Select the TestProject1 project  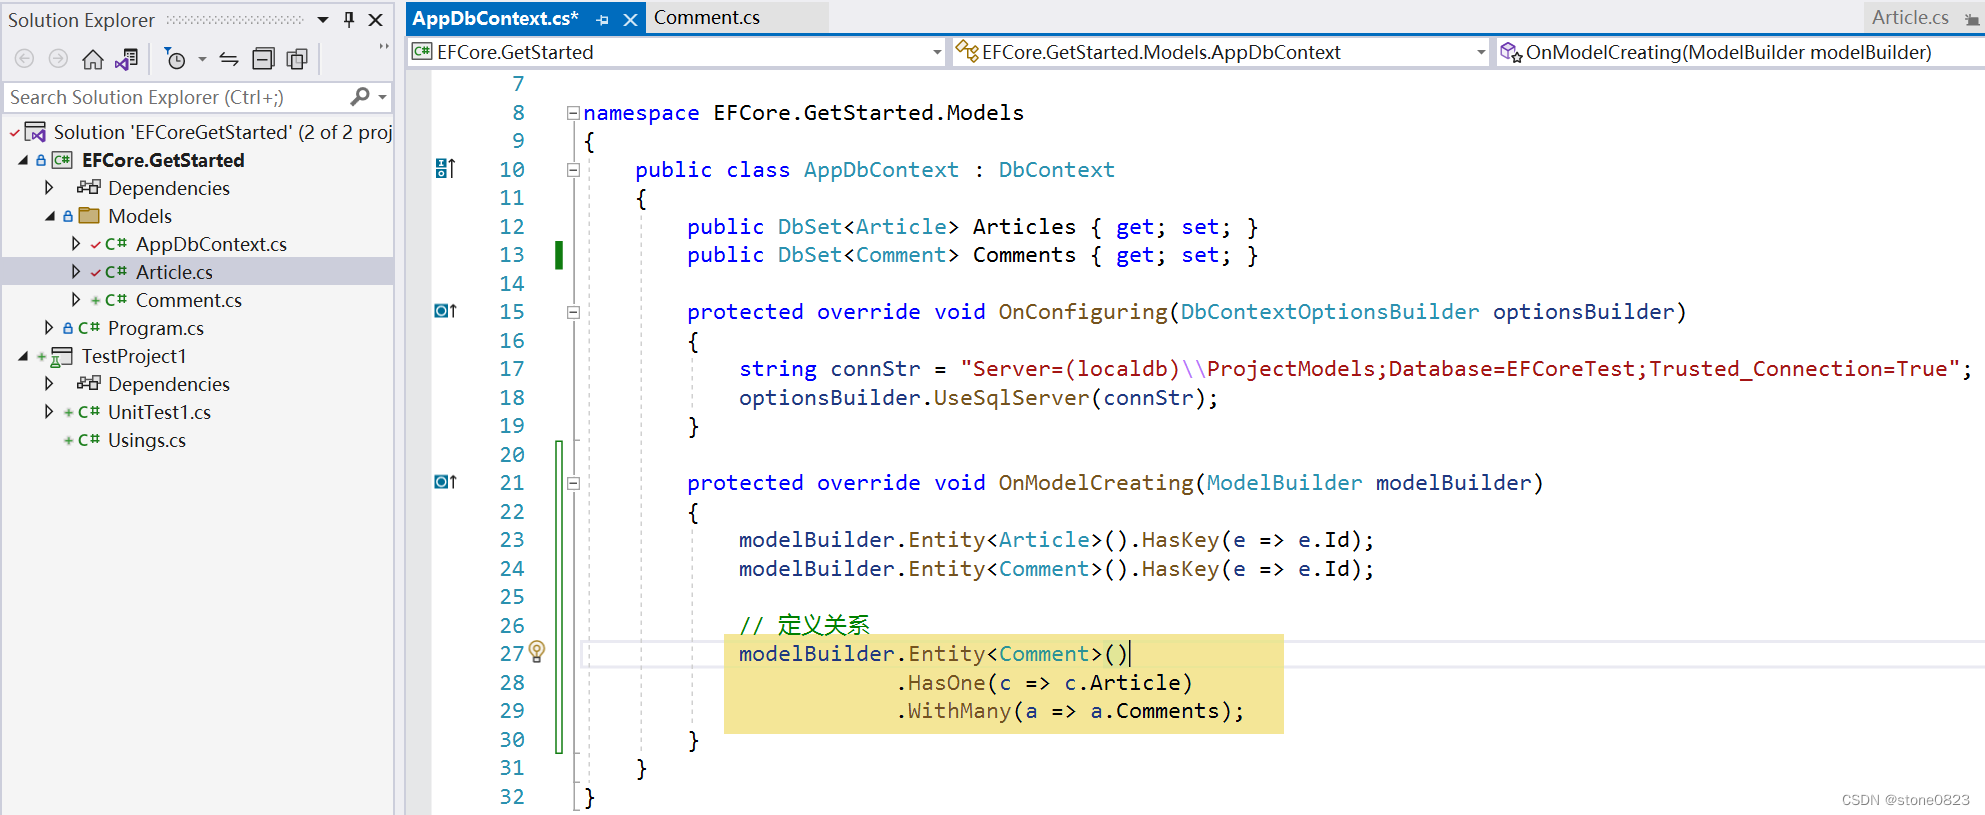pos(134,356)
